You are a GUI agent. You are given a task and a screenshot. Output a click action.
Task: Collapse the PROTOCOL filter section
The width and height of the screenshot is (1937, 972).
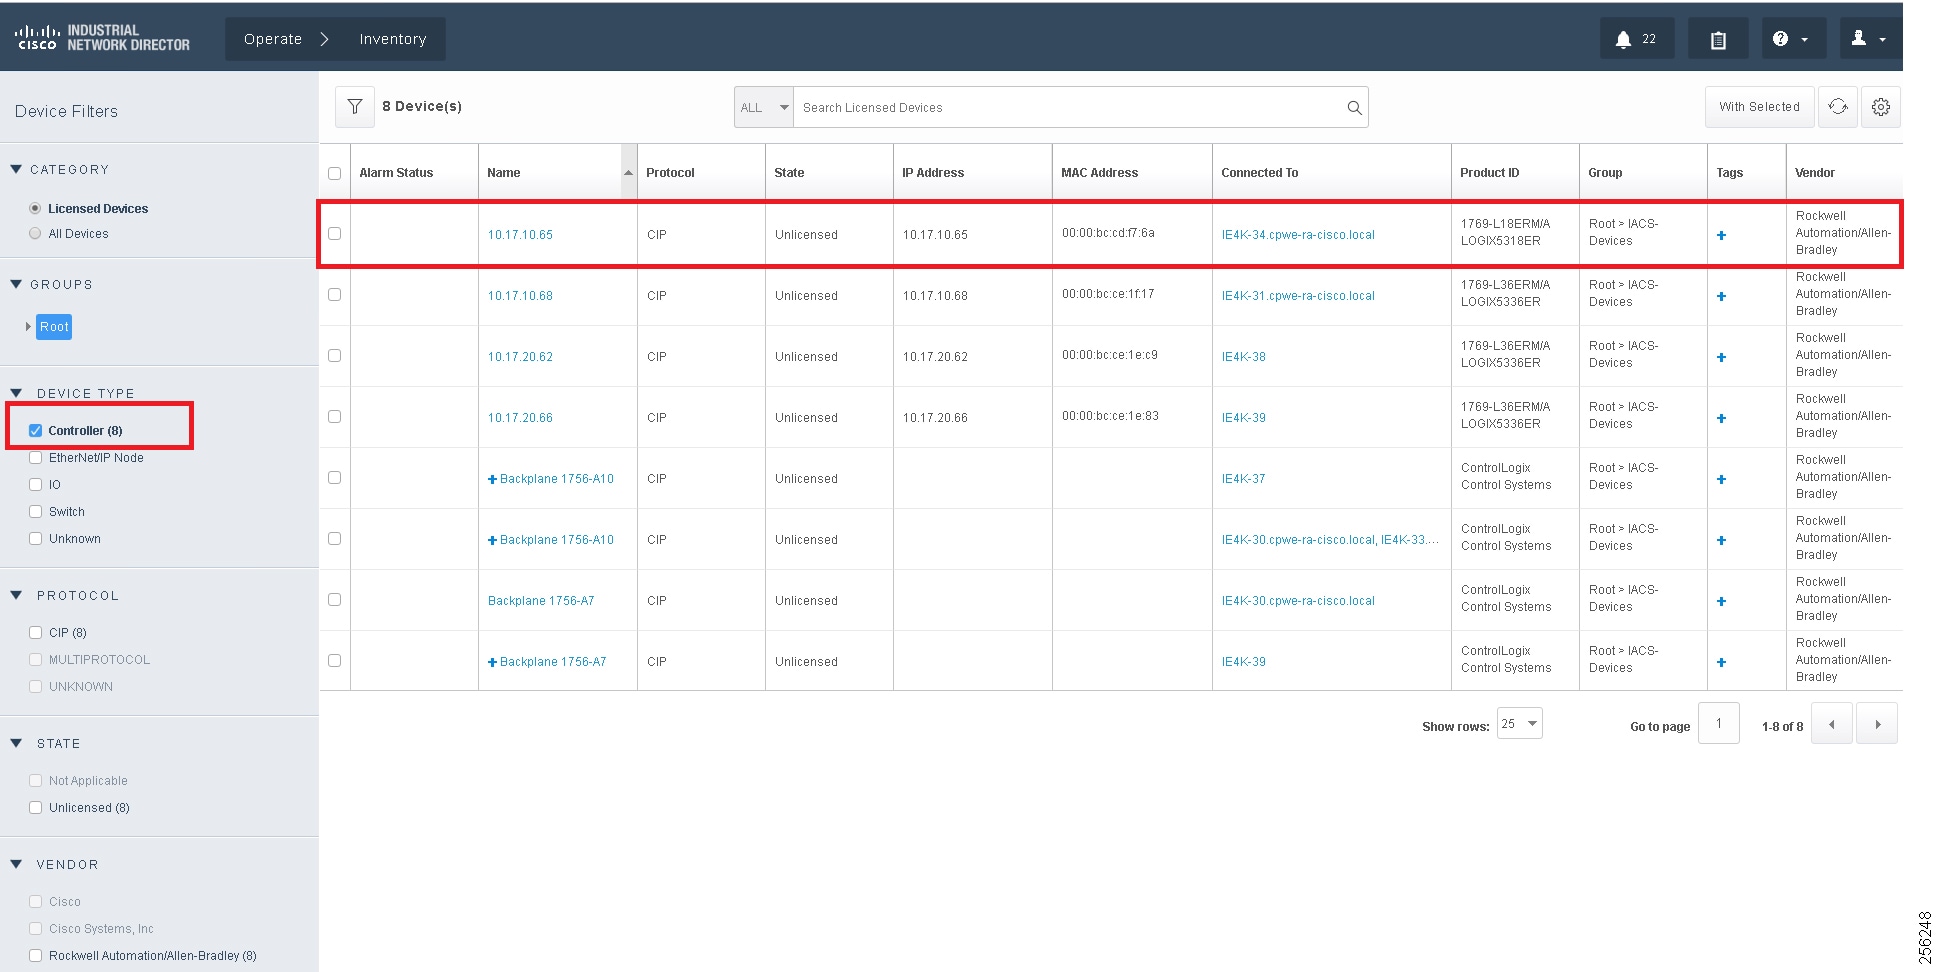pyautogui.click(x=16, y=595)
